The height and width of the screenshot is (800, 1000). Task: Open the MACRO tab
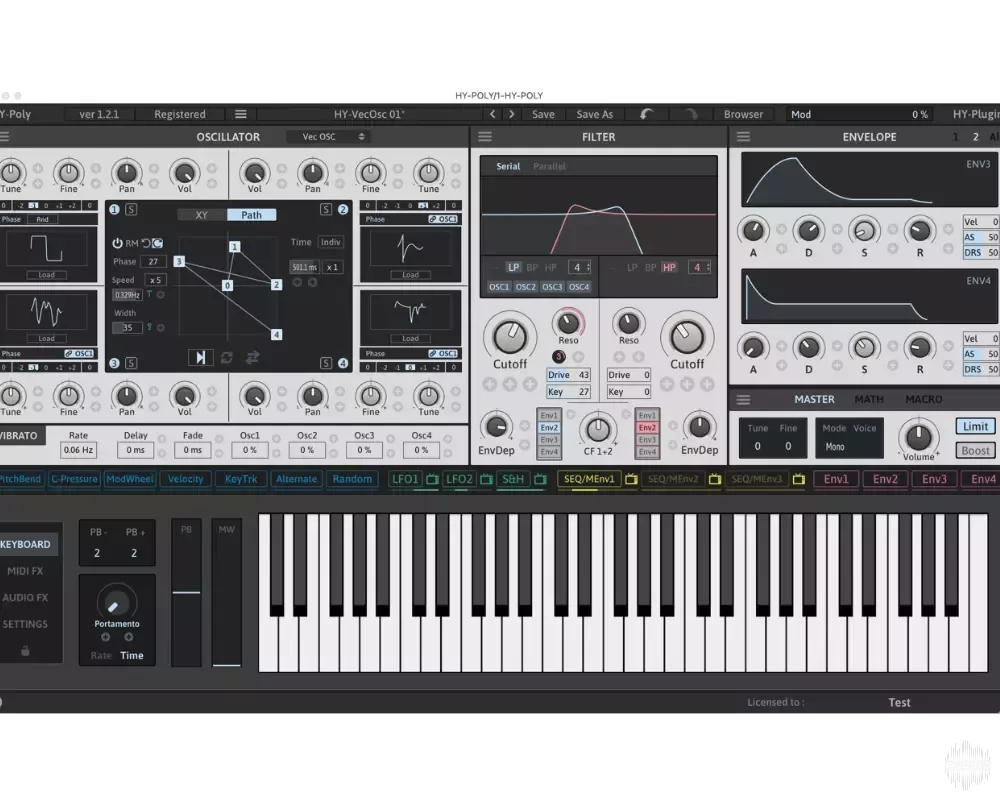click(923, 399)
